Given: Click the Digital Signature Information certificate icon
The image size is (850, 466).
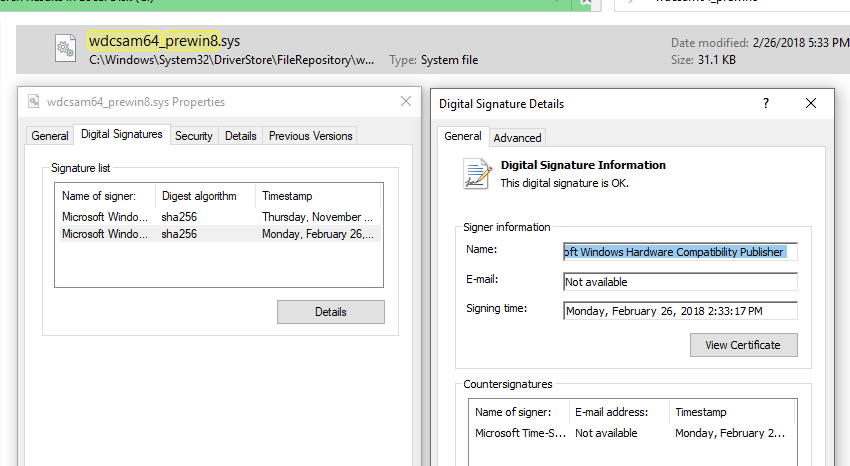Looking at the screenshot, I should pyautogui.click(x=478, y=173).
